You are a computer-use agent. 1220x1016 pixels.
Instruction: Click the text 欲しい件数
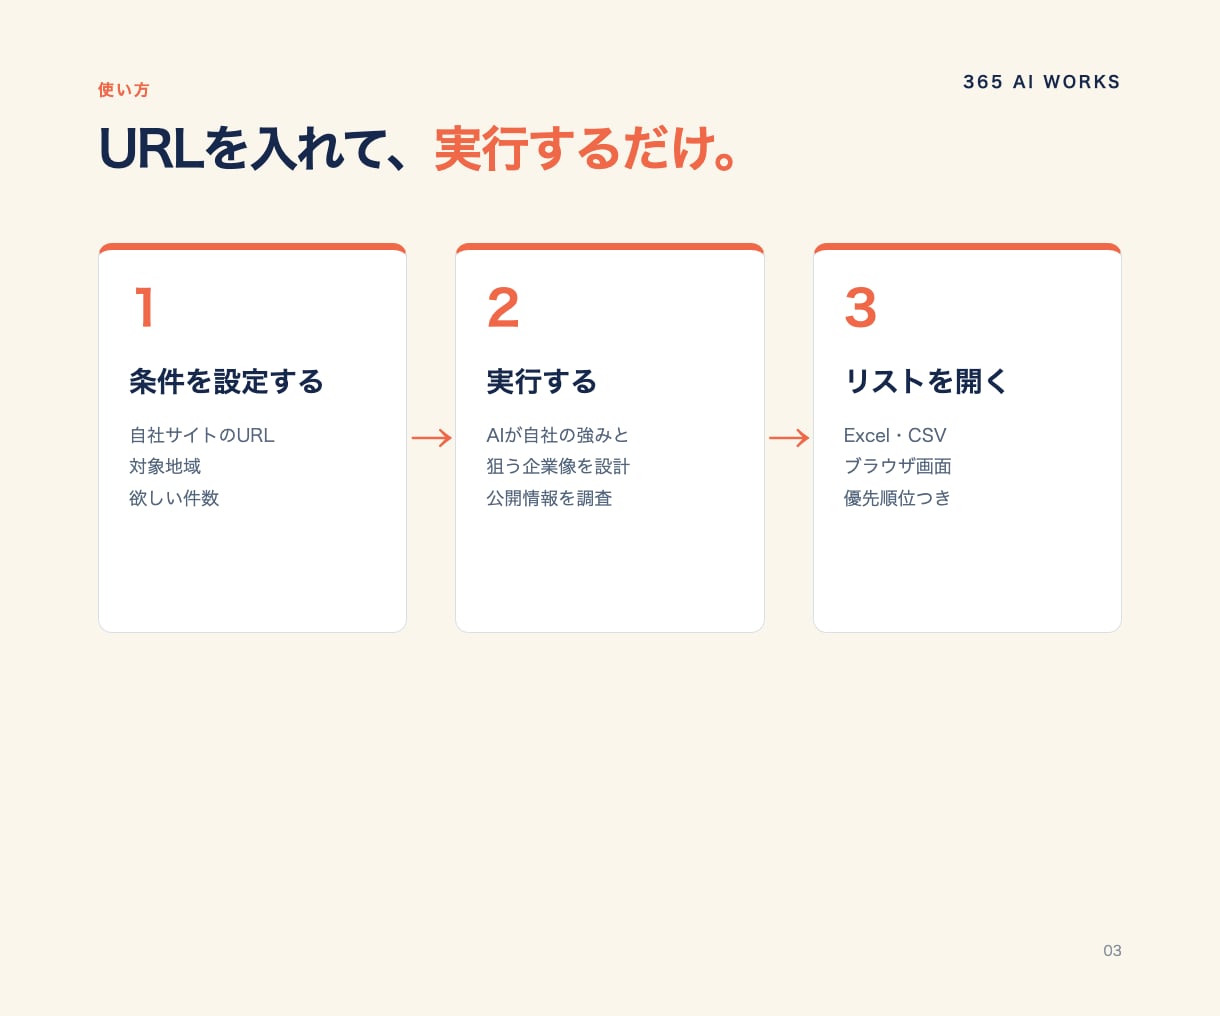tap(174, 498)
